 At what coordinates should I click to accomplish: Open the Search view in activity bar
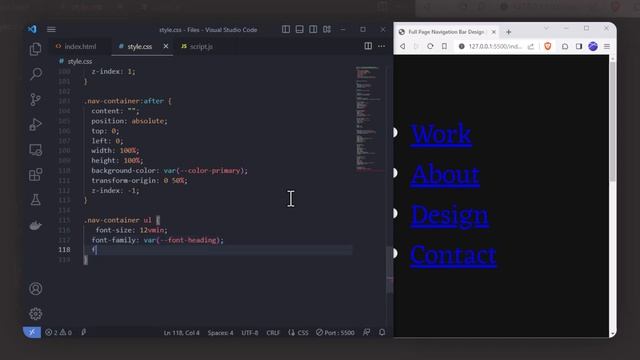(x=36, y=74)
